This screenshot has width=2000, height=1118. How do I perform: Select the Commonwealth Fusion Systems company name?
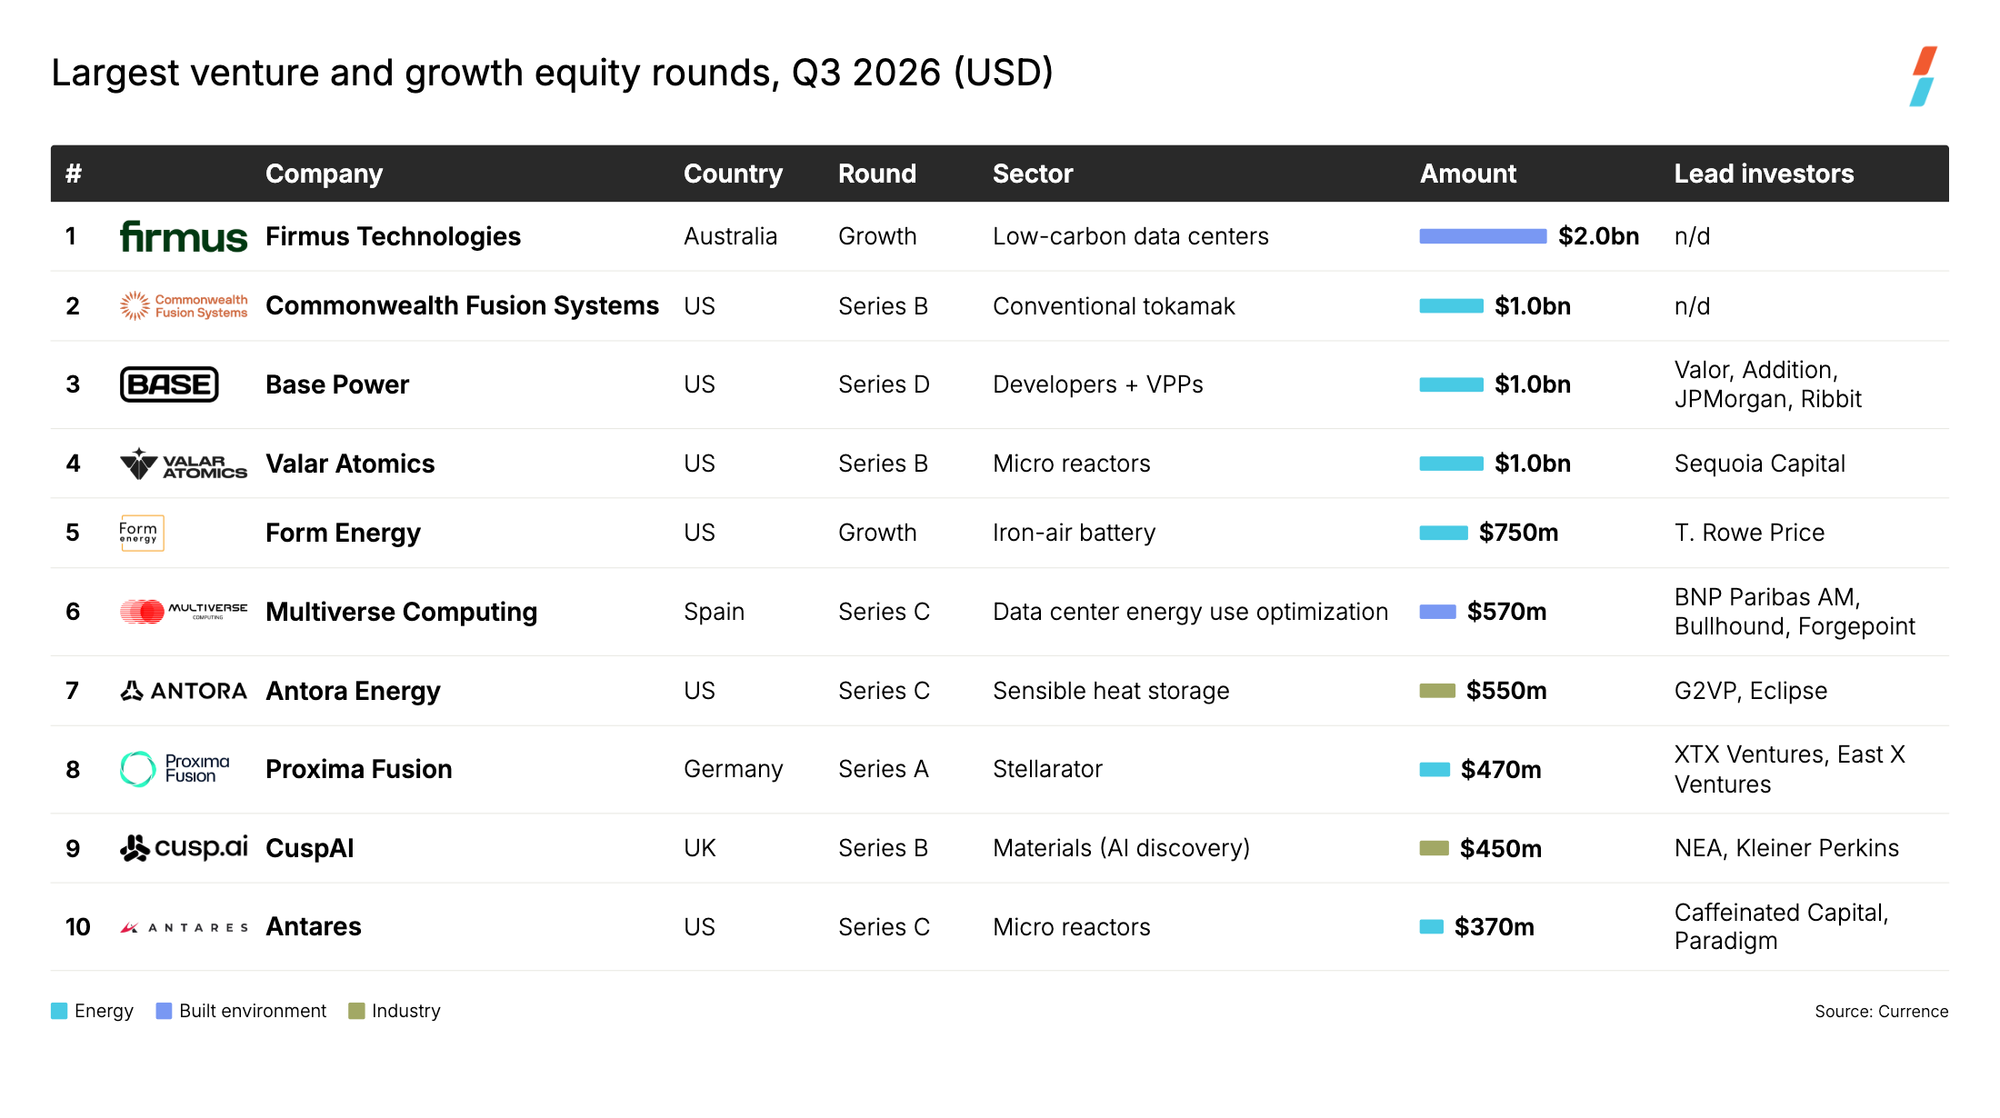click(462, 306)
